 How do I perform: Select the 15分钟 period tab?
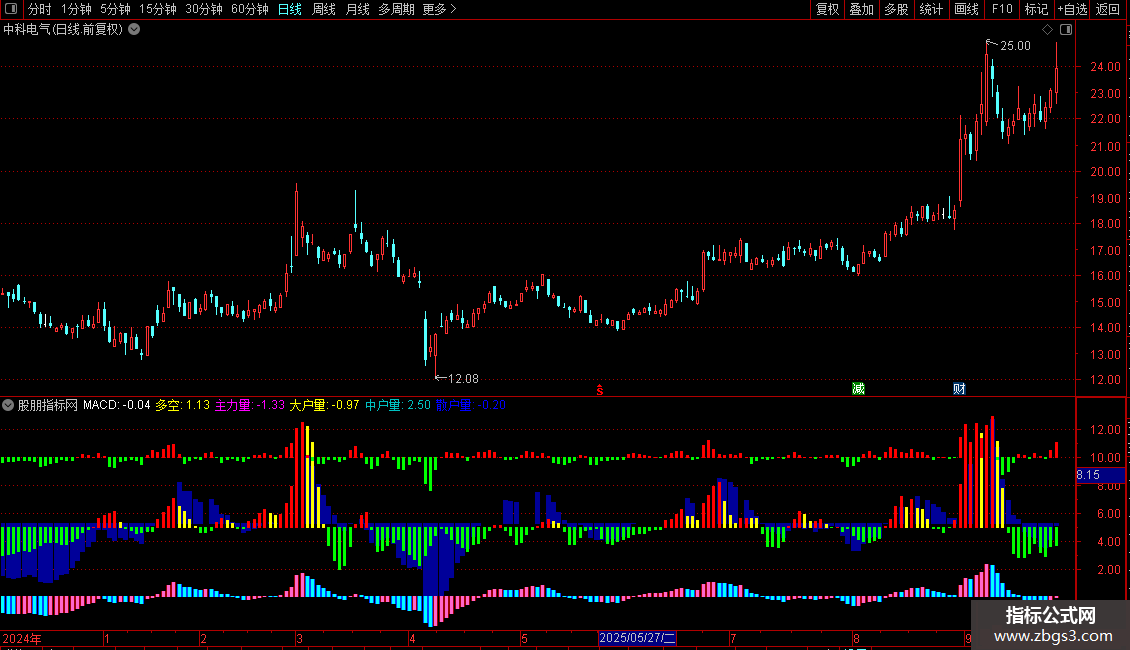158,9
